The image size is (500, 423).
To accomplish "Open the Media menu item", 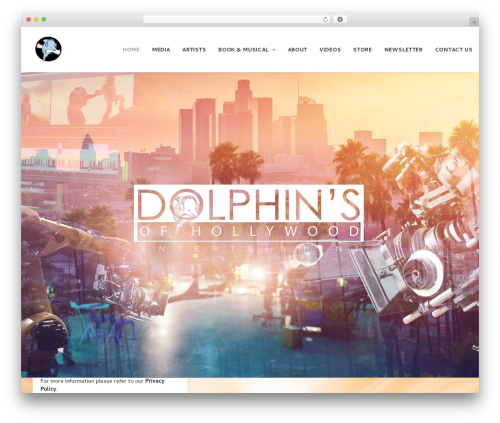I will [161, 50].
